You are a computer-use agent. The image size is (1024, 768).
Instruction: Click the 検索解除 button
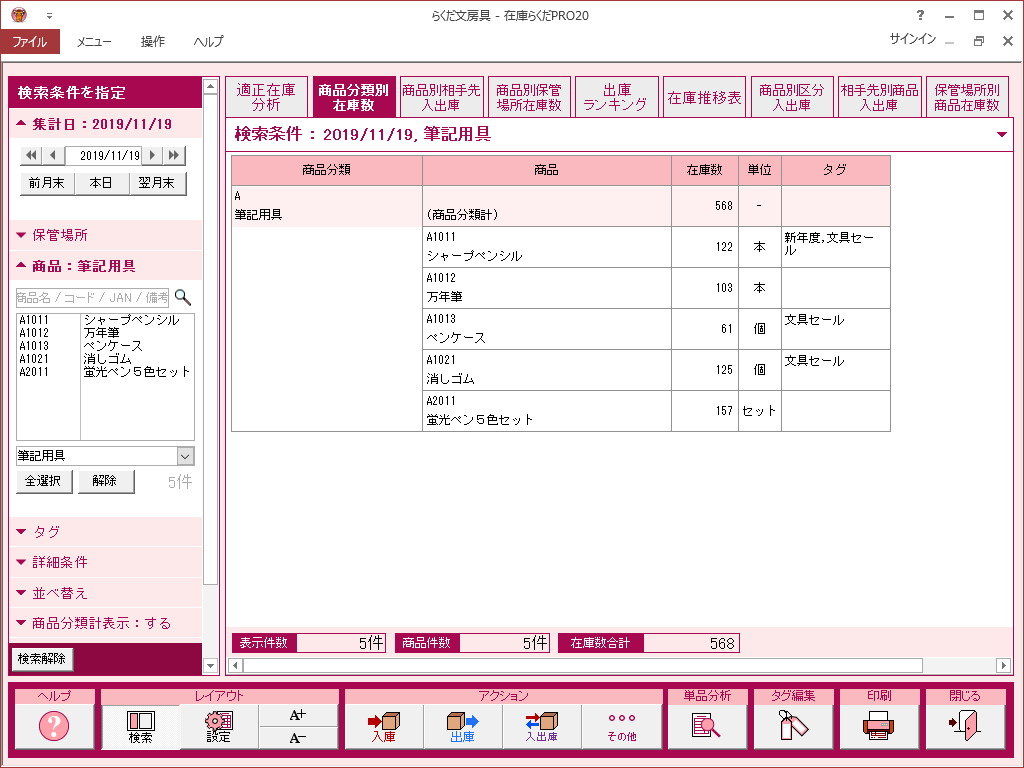[x=42, y=659]
